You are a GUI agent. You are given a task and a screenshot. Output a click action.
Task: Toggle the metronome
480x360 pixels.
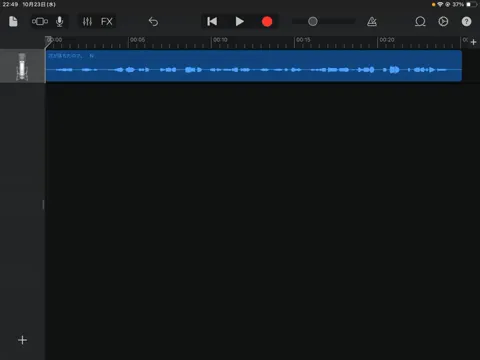(372, 22)
